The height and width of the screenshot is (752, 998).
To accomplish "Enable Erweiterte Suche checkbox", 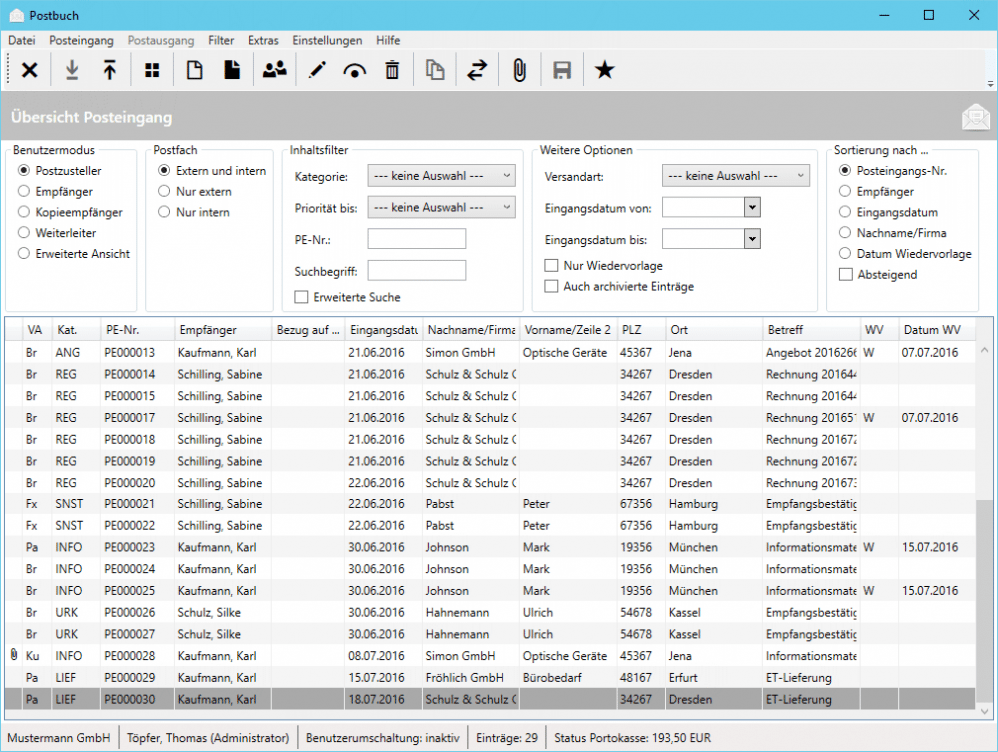I will click(302, 297).
